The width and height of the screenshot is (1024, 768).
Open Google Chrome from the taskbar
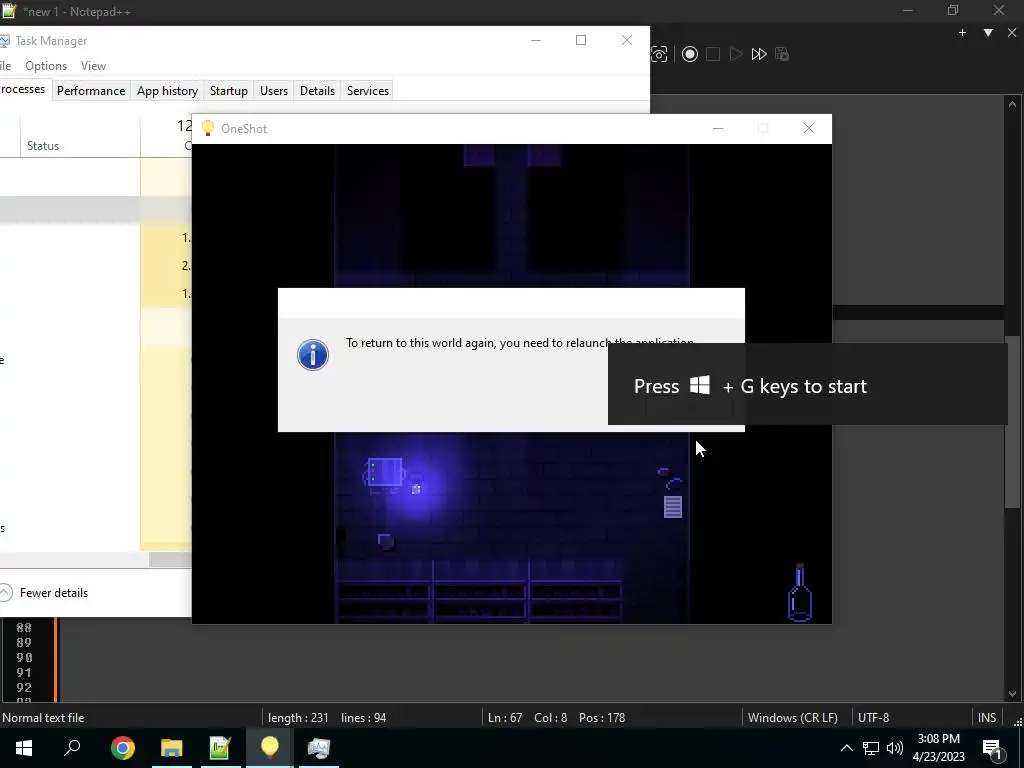pos(122,748)
